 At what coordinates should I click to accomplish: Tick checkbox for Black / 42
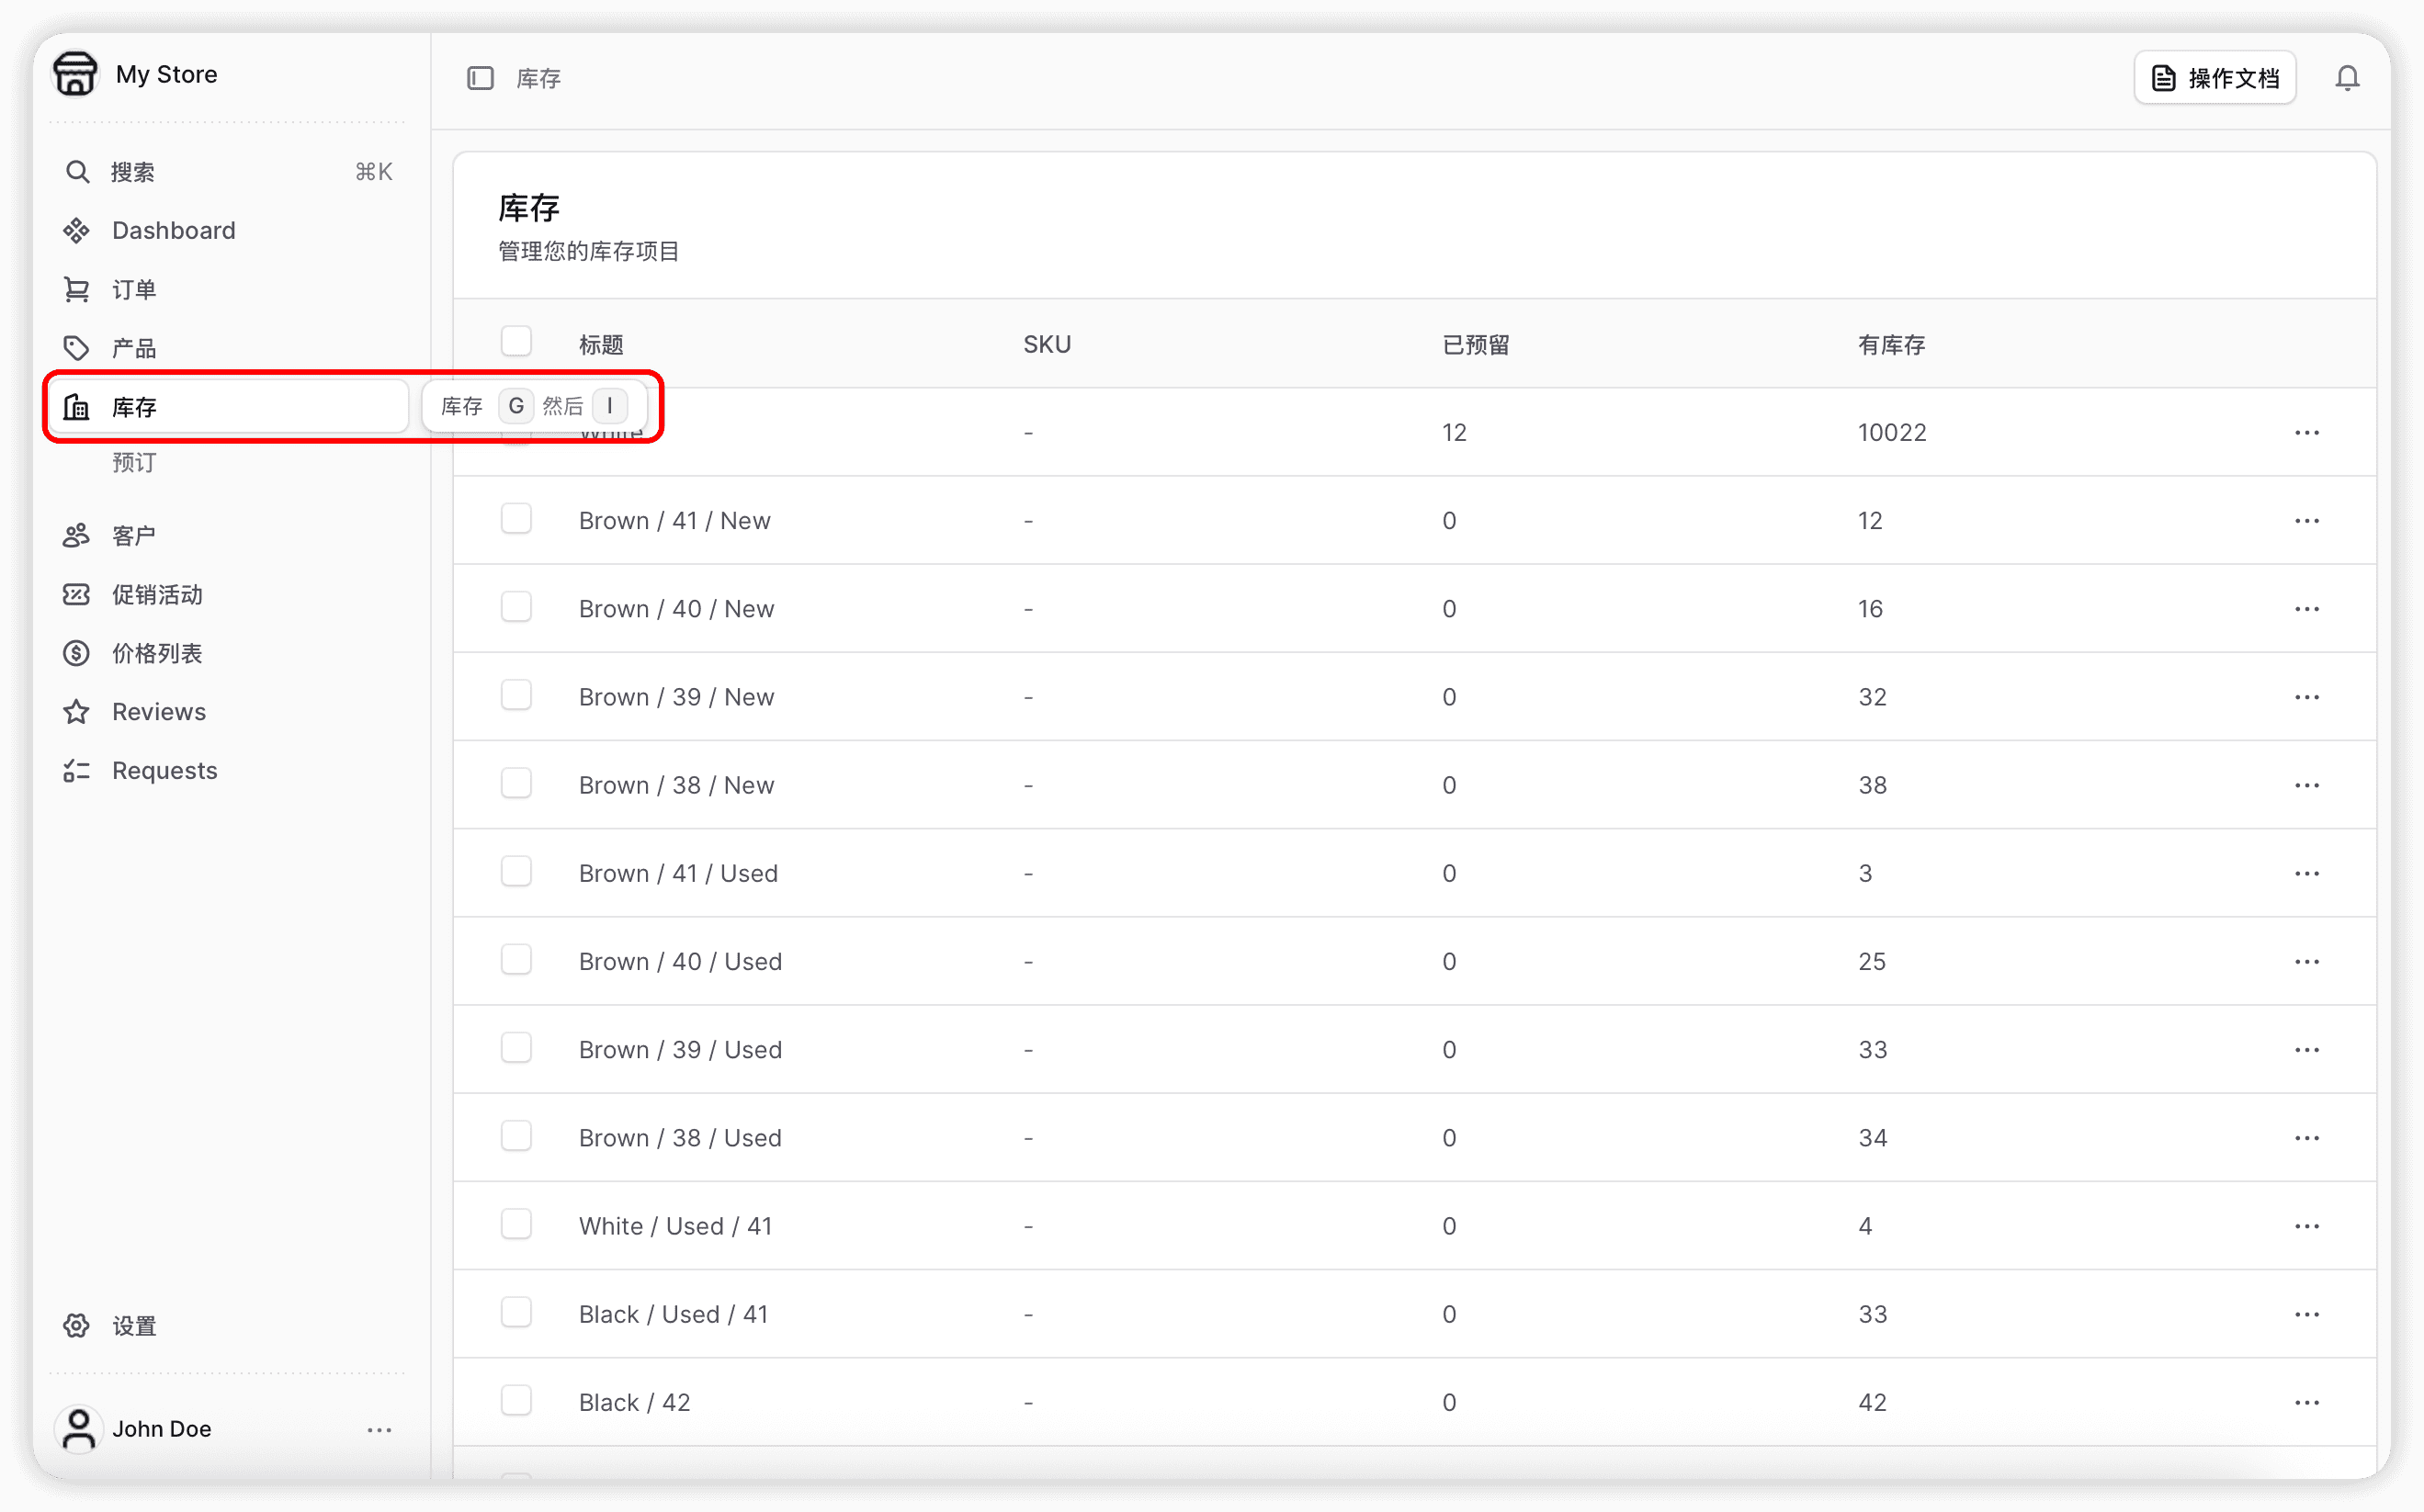(516, 1401)
